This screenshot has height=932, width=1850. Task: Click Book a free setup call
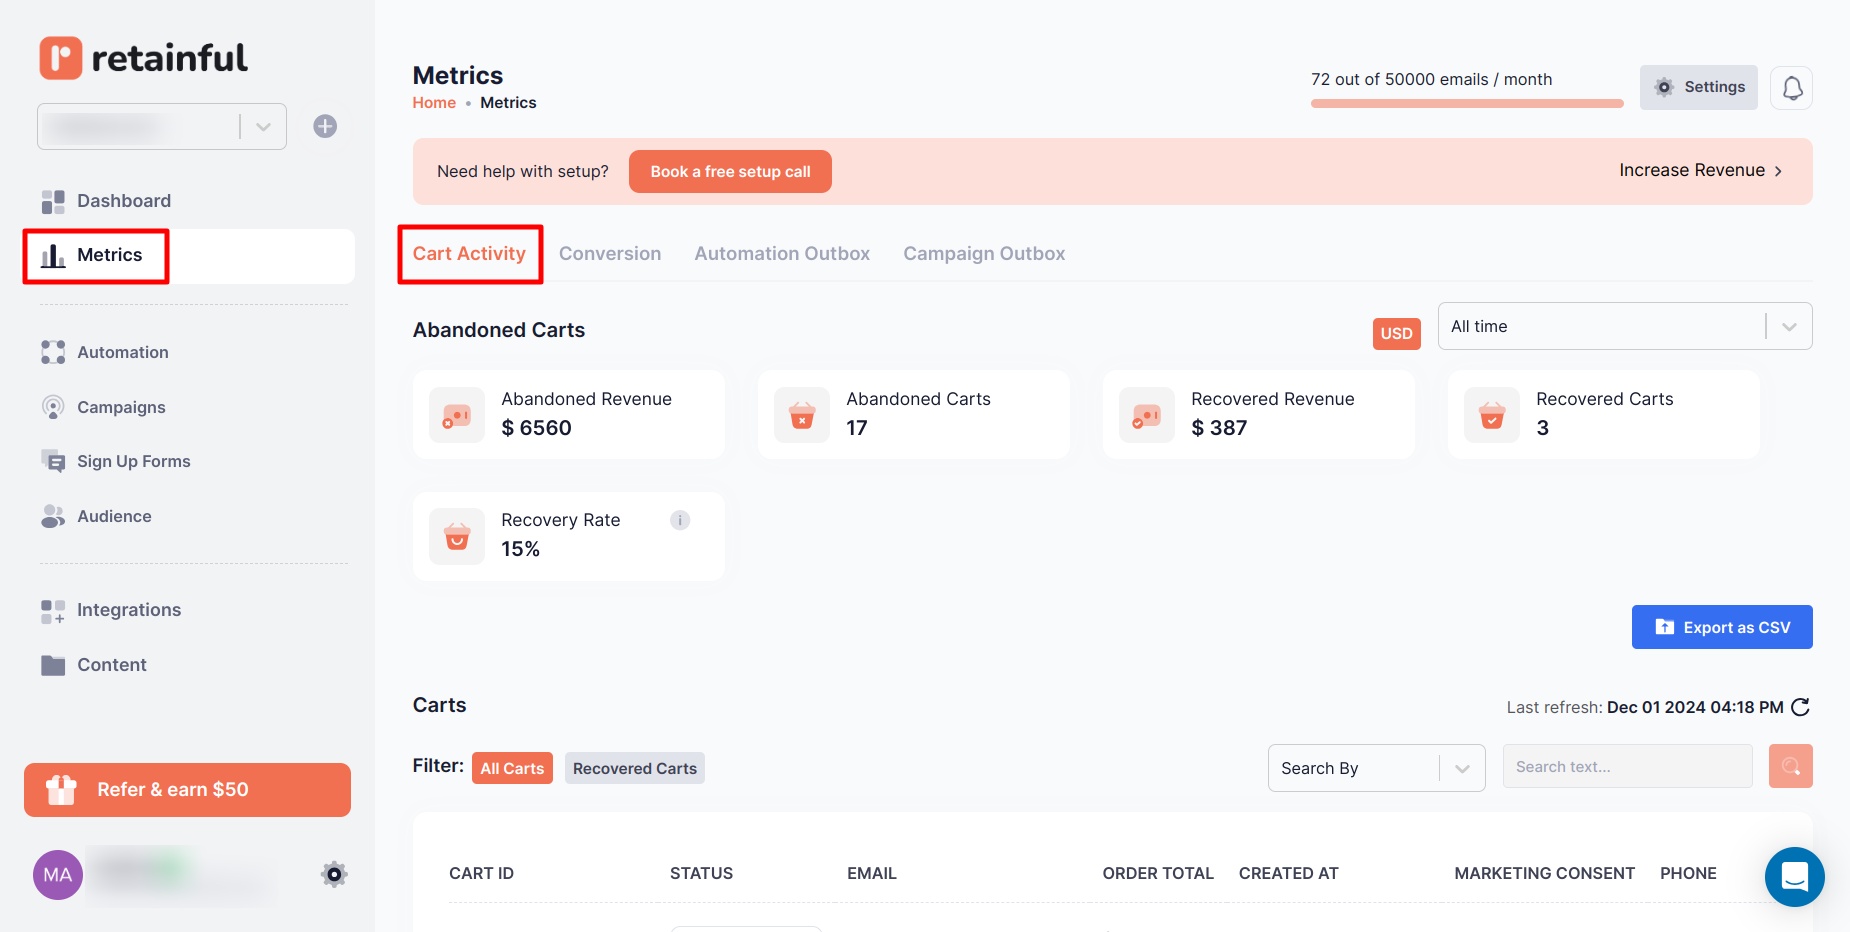pos(730,172)
